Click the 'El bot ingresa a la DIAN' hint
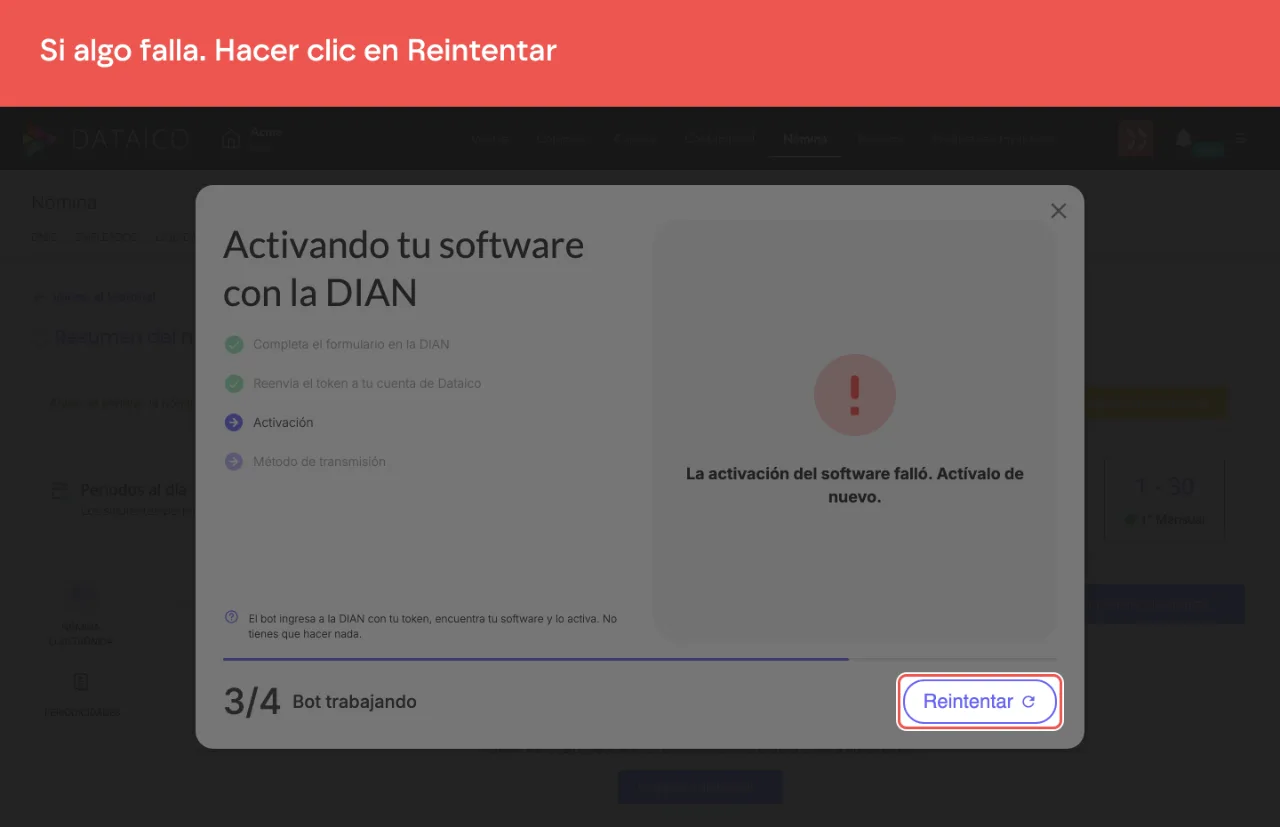 432,626
